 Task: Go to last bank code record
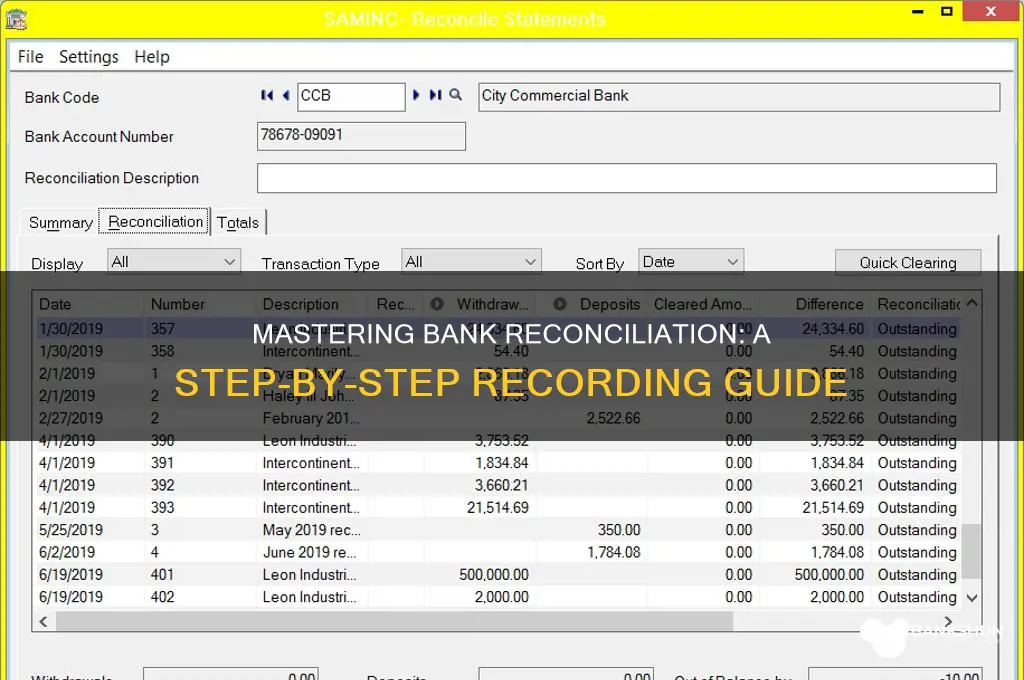click(x=436, y=95)
